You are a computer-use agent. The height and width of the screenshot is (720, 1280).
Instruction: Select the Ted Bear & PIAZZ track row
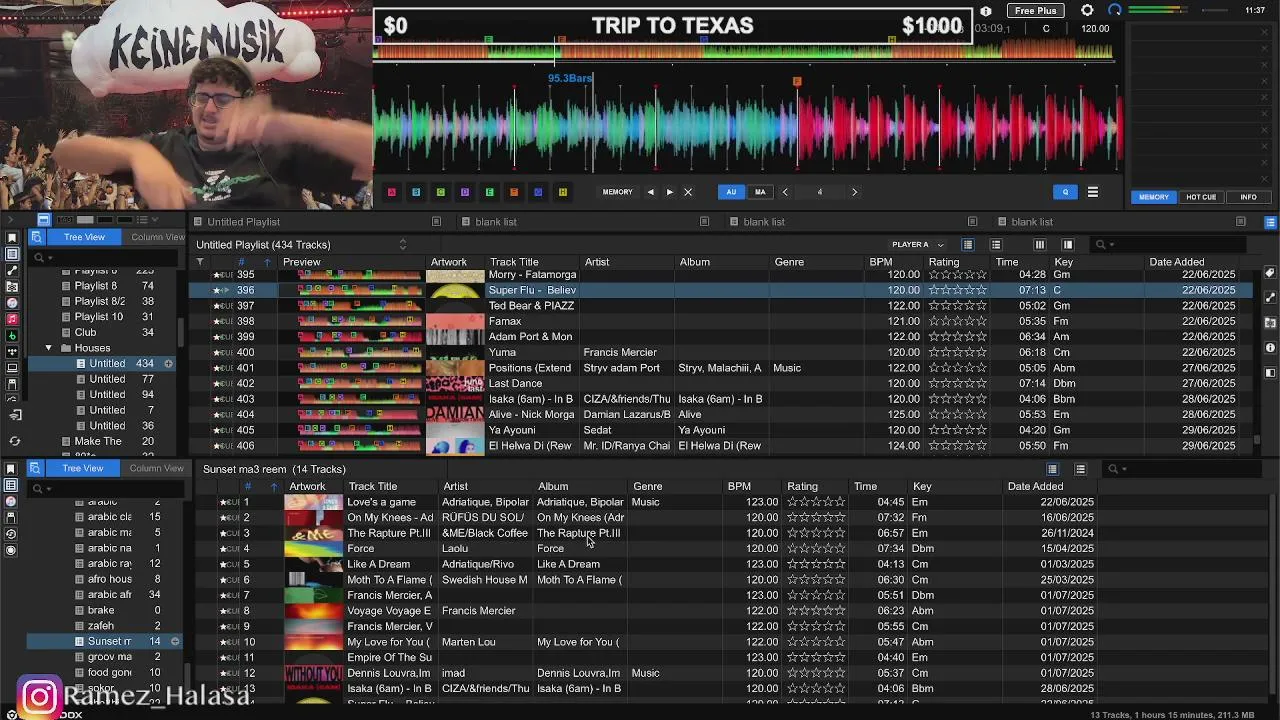click(x=720, y=306)
